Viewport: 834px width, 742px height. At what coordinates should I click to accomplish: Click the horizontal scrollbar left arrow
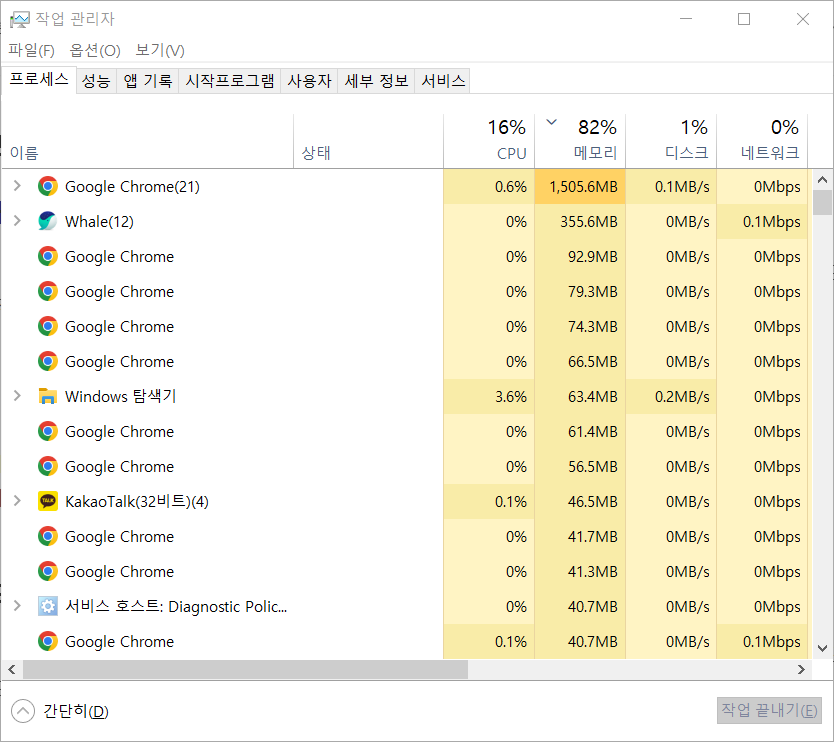[12, 669]
